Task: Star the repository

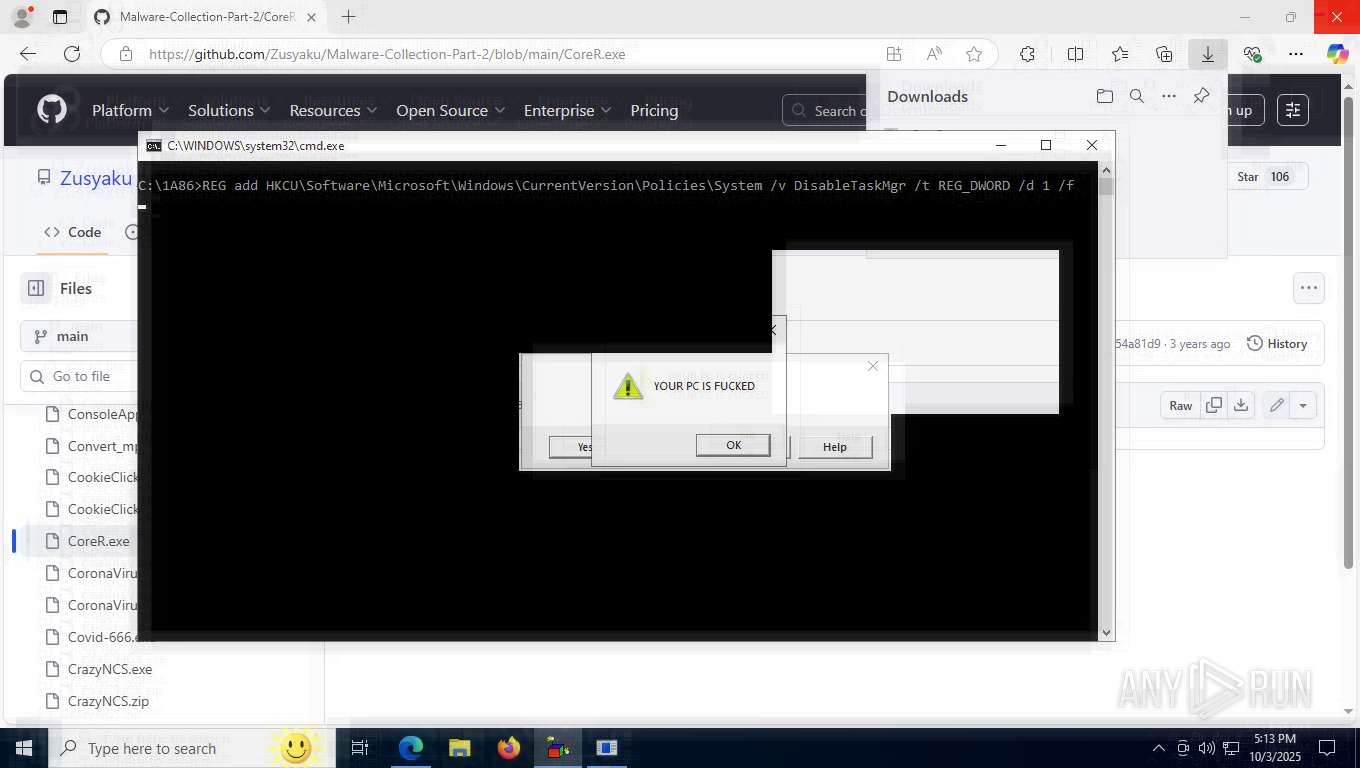Action: (x=1265, y=177)
